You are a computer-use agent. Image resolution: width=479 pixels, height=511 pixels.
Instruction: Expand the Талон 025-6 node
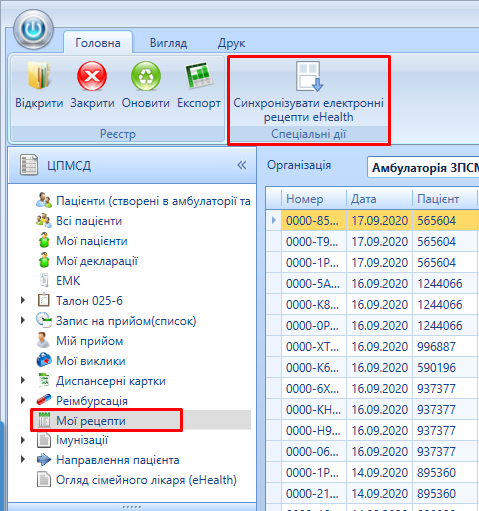pos(23,300)
